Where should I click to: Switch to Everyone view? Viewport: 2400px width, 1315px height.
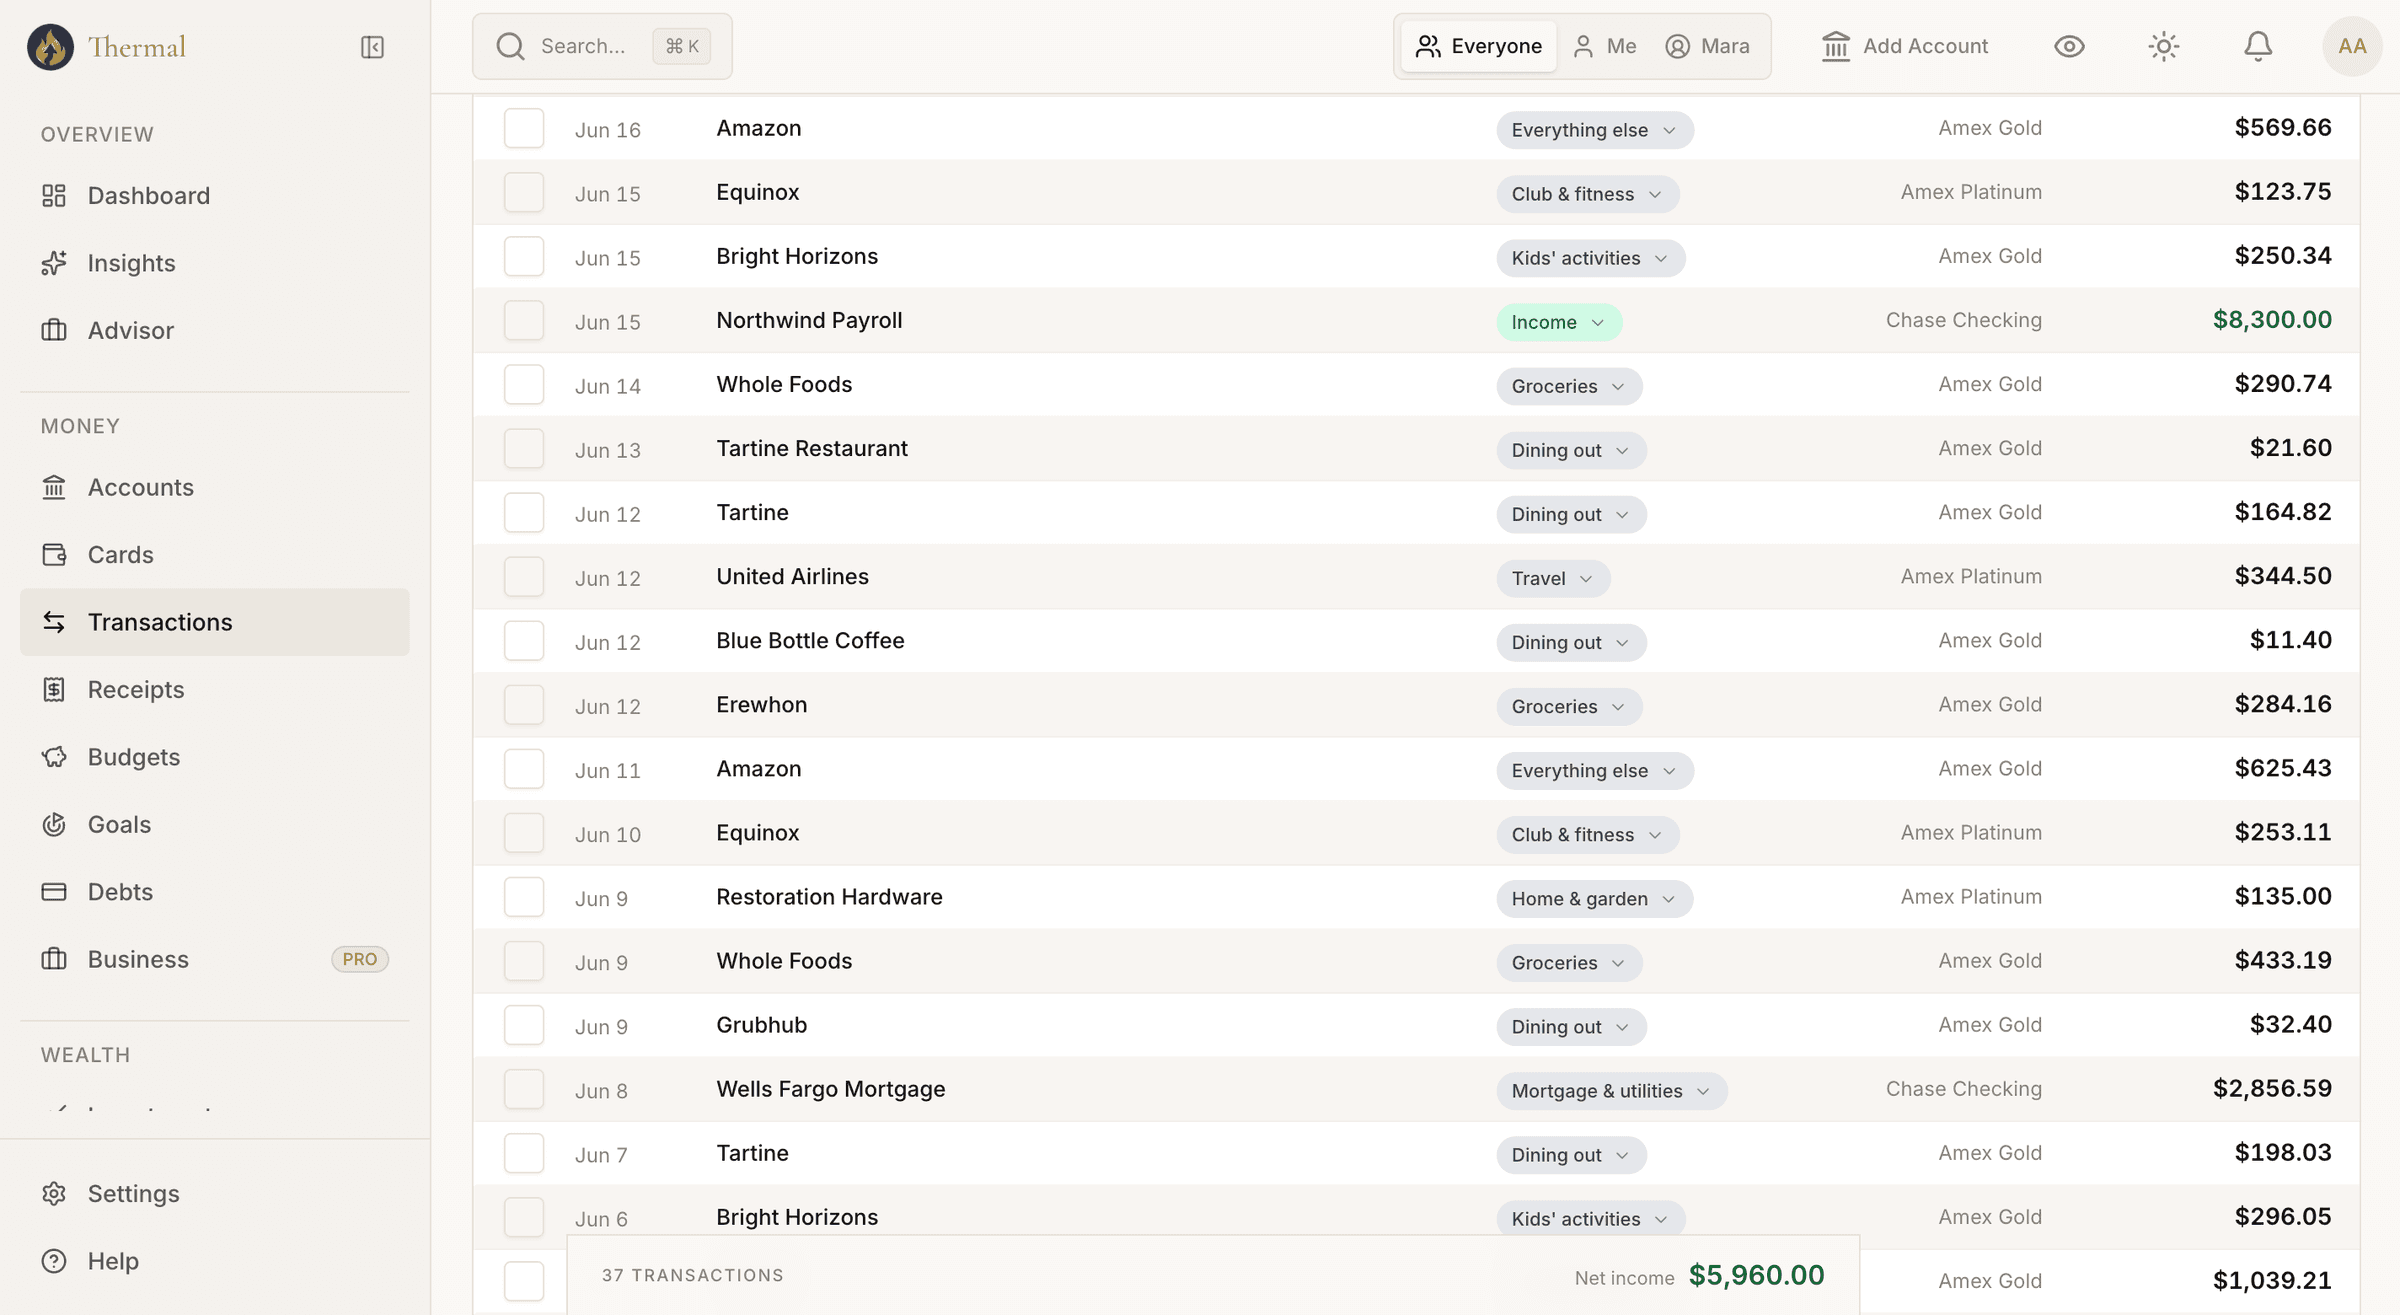(1478, 46)
